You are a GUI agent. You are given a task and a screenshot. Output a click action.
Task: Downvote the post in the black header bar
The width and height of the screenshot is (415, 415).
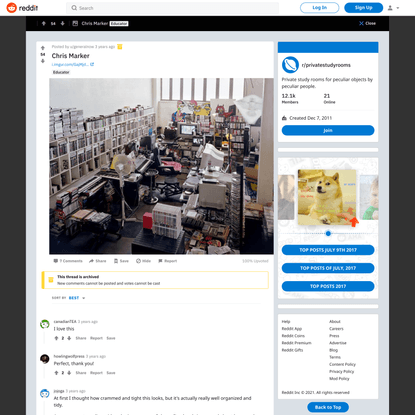[x=62, y=23]
